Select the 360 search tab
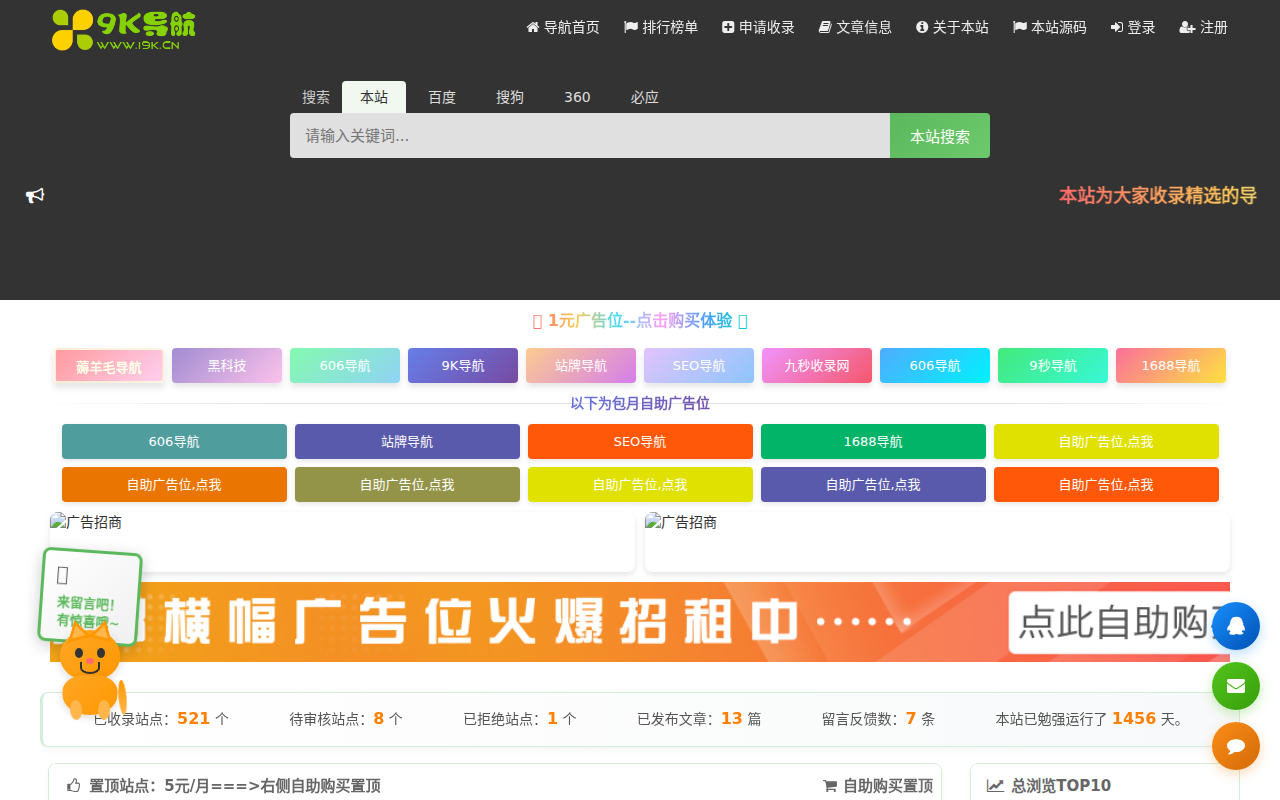The image size is (1280, 800). pos(577,97)
